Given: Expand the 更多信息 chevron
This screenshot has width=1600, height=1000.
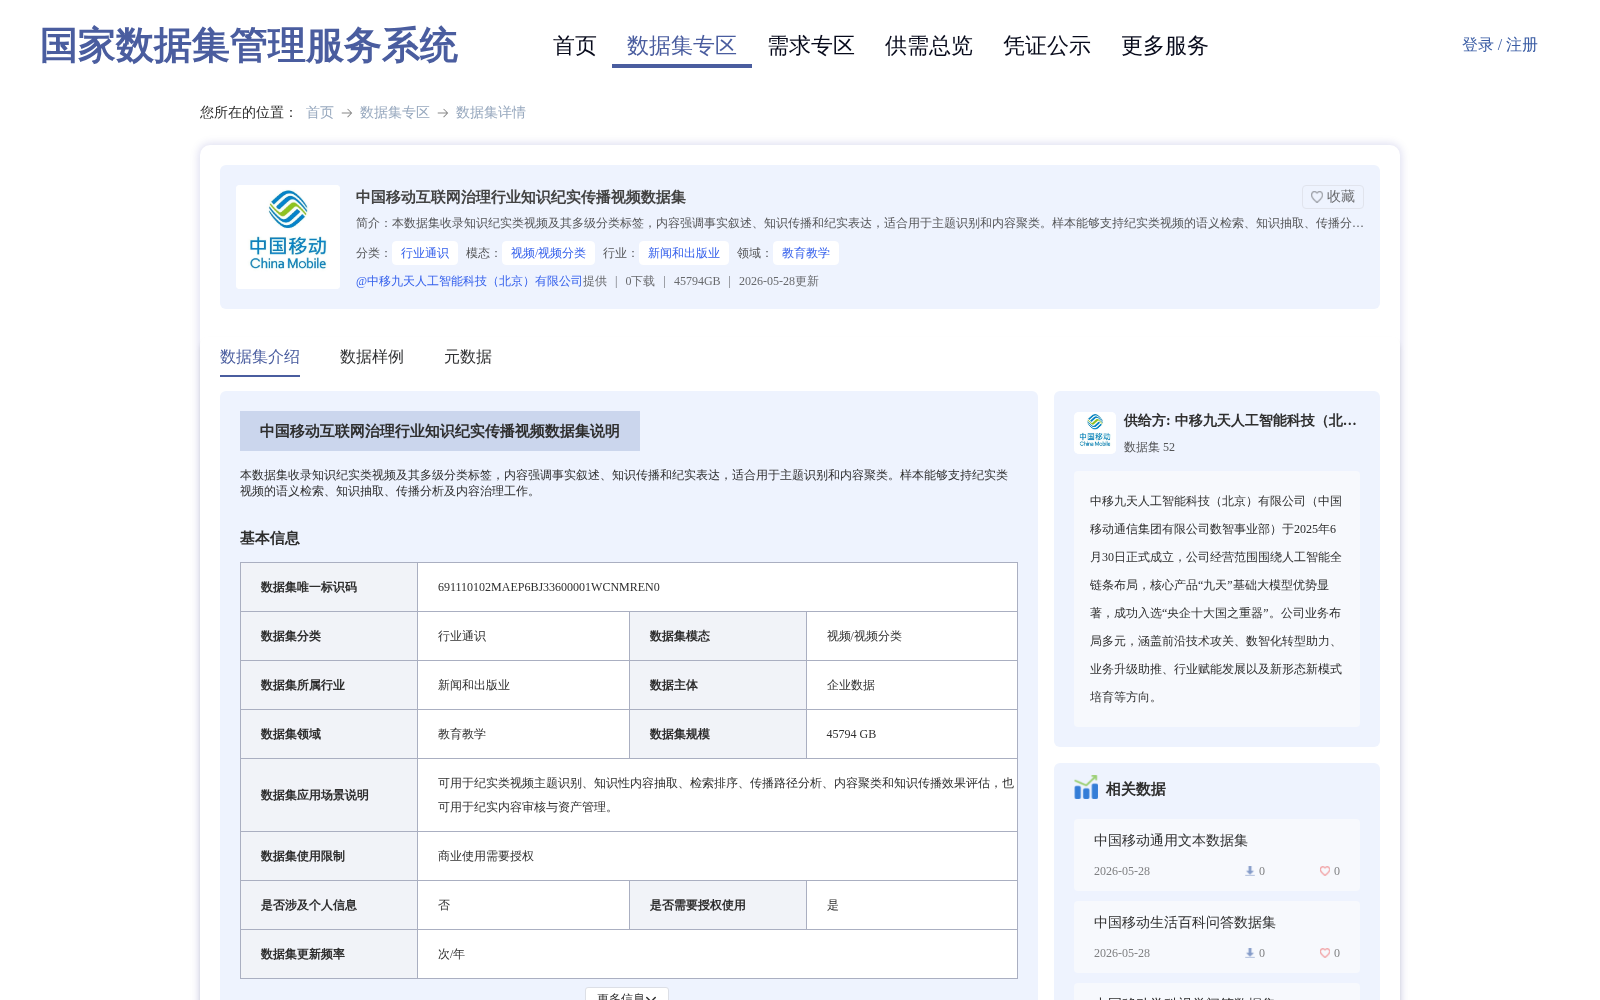Looking at the screenshot, I should pos(651,997).
